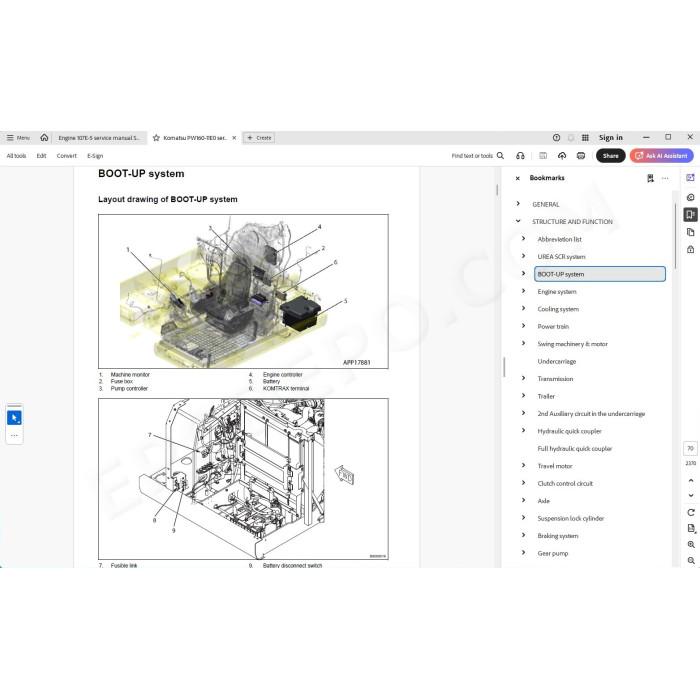Image resolution: width=700 pixels, height=700 pixels.
Task: Switch to Engine 107E-5 service manual tab
Action: (x=99, y=138)
